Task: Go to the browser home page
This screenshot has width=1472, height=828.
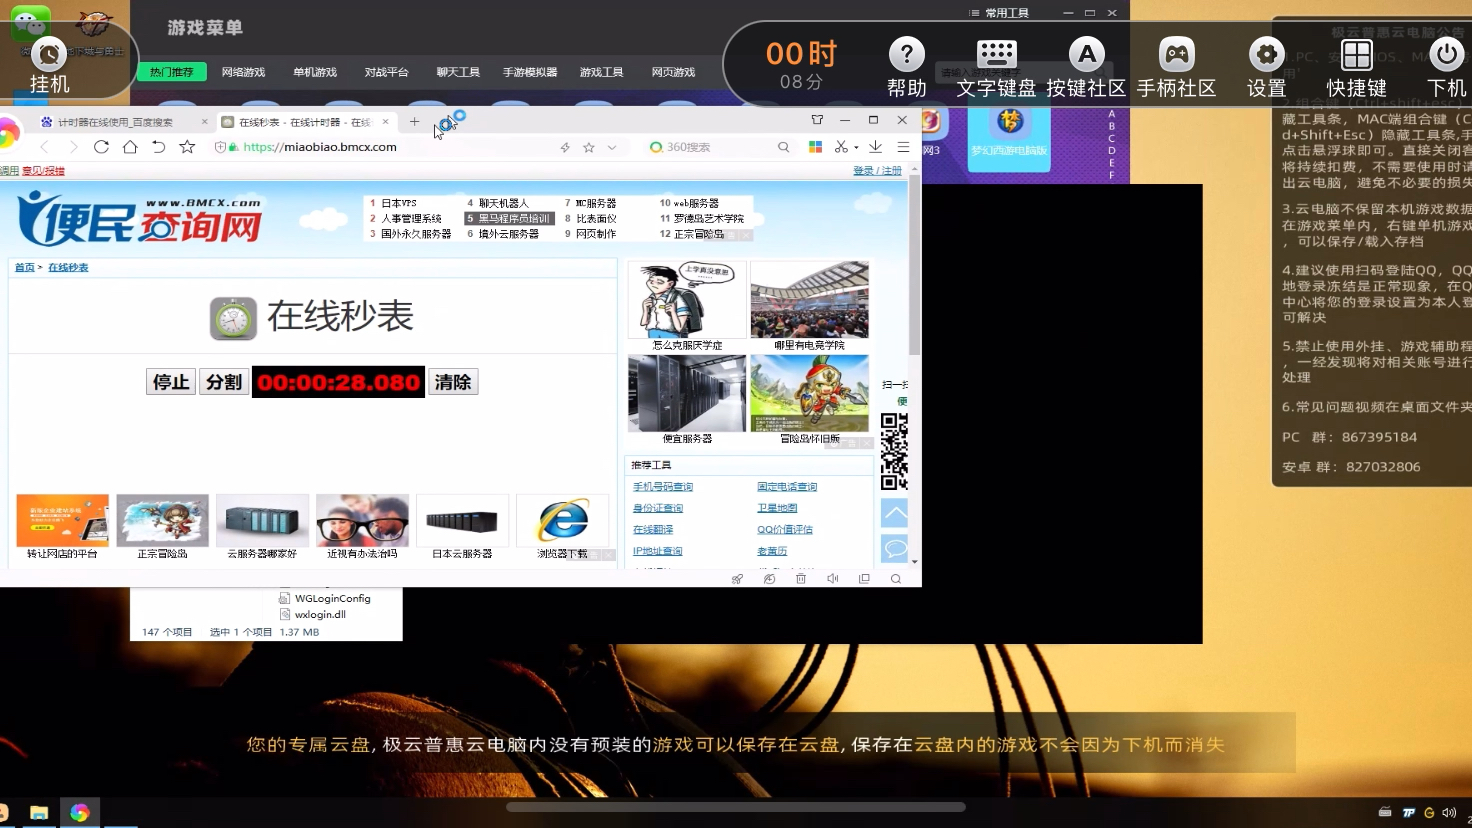Action: click(130, 147)
